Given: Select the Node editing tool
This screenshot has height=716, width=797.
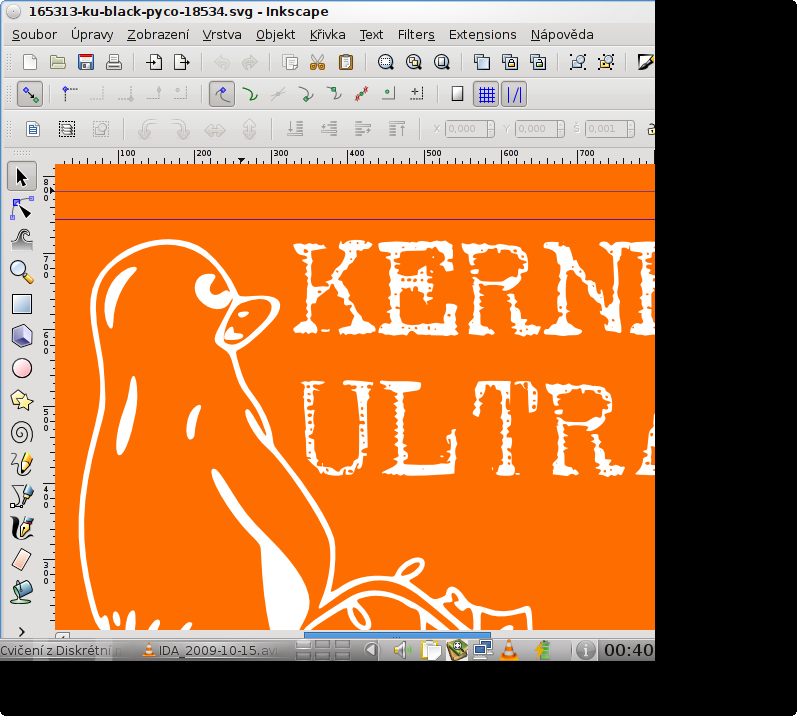Looking at the screenshot, I should coord(21,208).
